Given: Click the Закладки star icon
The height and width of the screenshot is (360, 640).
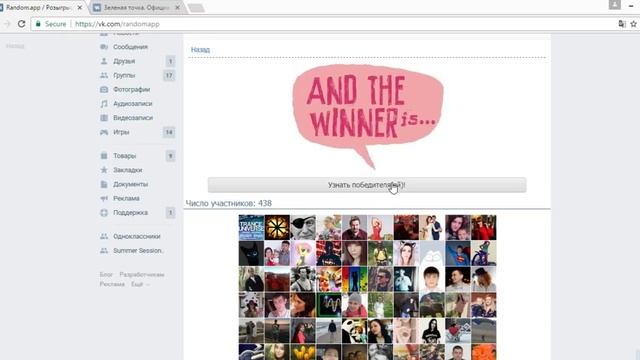Looking at the screenshot, I should (104, 170).
